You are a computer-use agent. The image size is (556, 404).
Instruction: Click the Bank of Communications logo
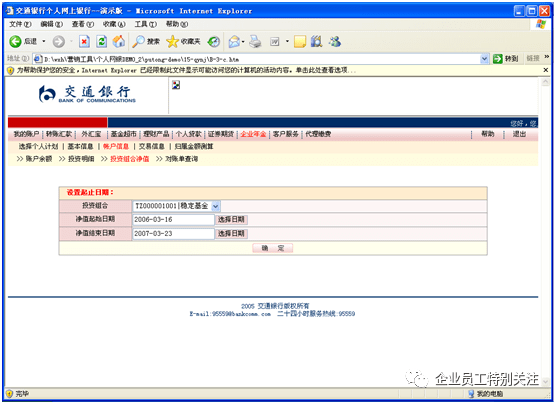click(x=87, y=94)
